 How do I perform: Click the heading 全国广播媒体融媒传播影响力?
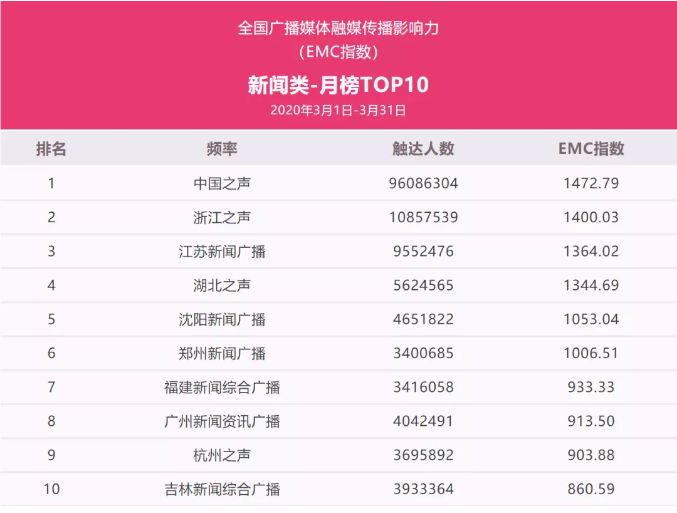click(x=338, y=28)
